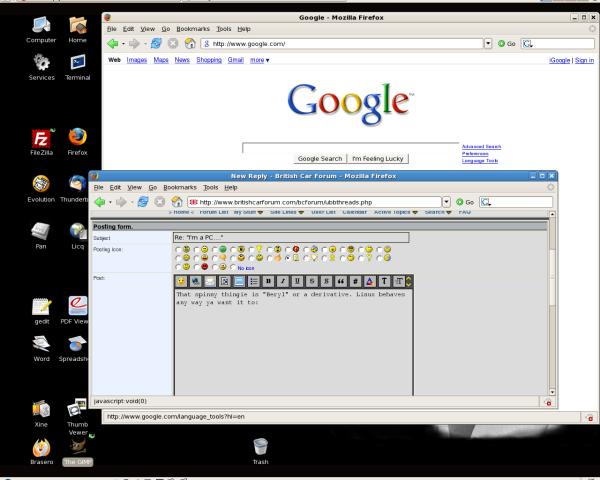Expand URL history dropdown in Google window
600x480 pixels.
(x=488, y=44)
